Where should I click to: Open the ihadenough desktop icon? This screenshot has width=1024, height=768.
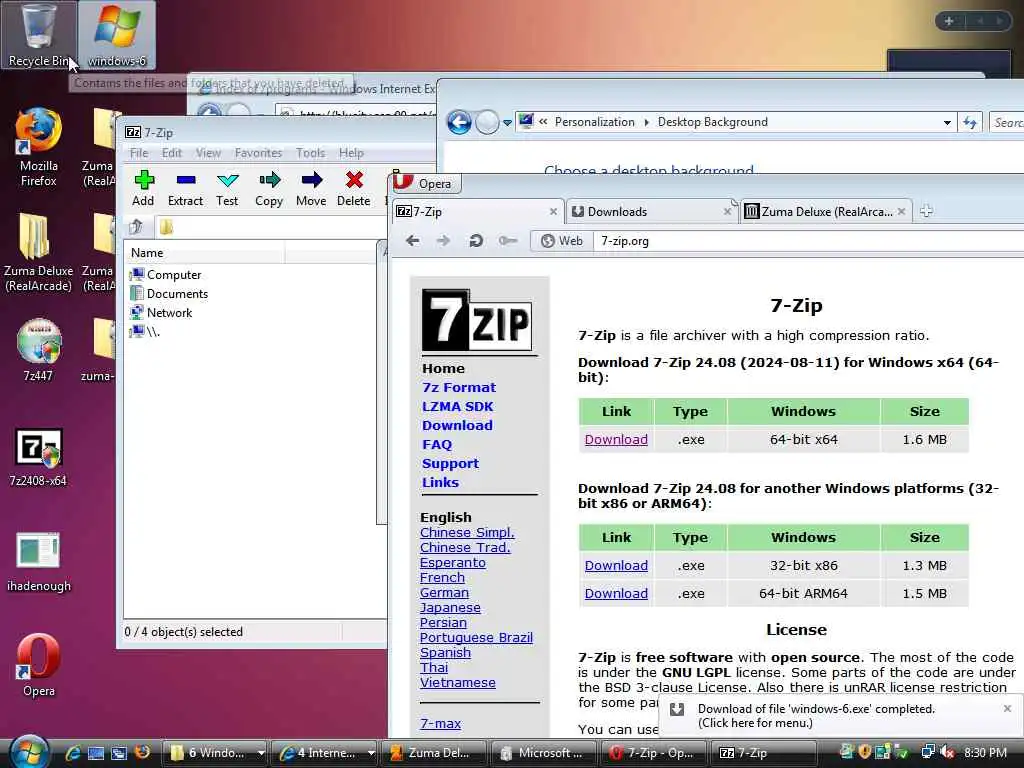[39, 562]
